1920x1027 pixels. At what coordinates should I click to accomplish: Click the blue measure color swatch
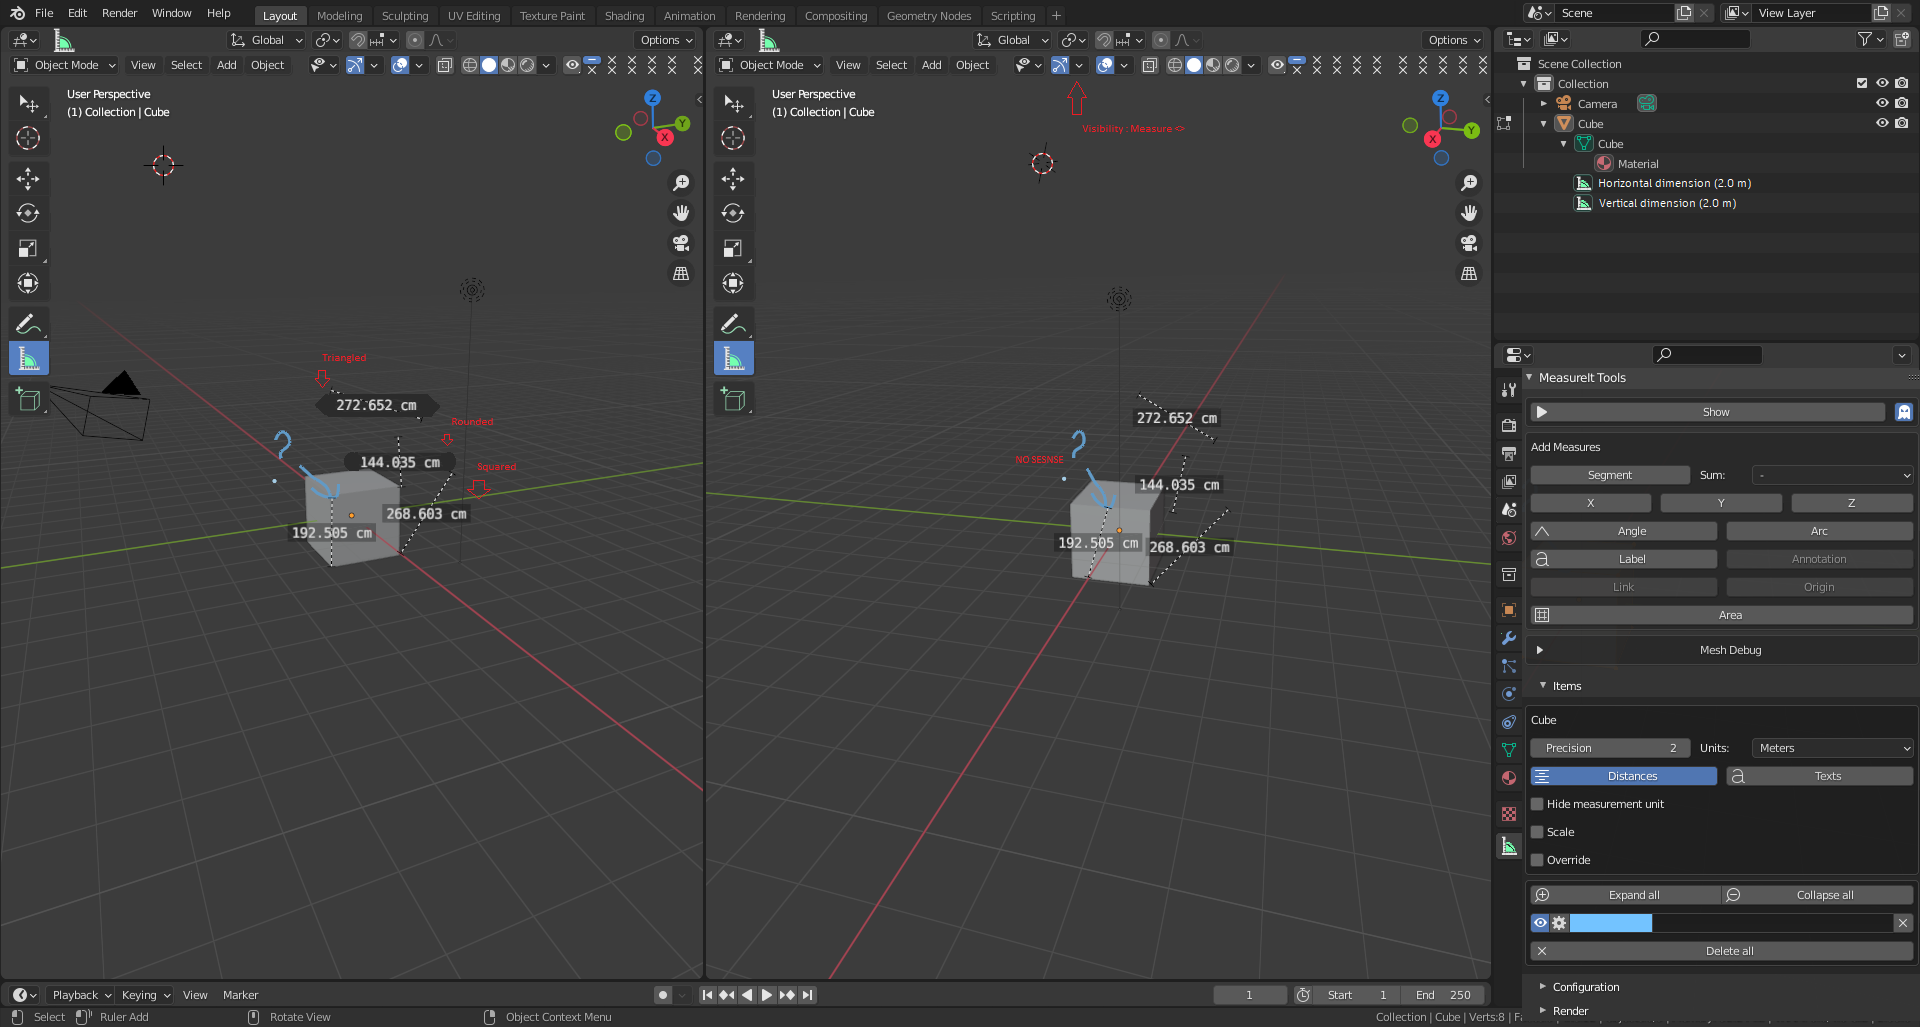coord(1611,923)
